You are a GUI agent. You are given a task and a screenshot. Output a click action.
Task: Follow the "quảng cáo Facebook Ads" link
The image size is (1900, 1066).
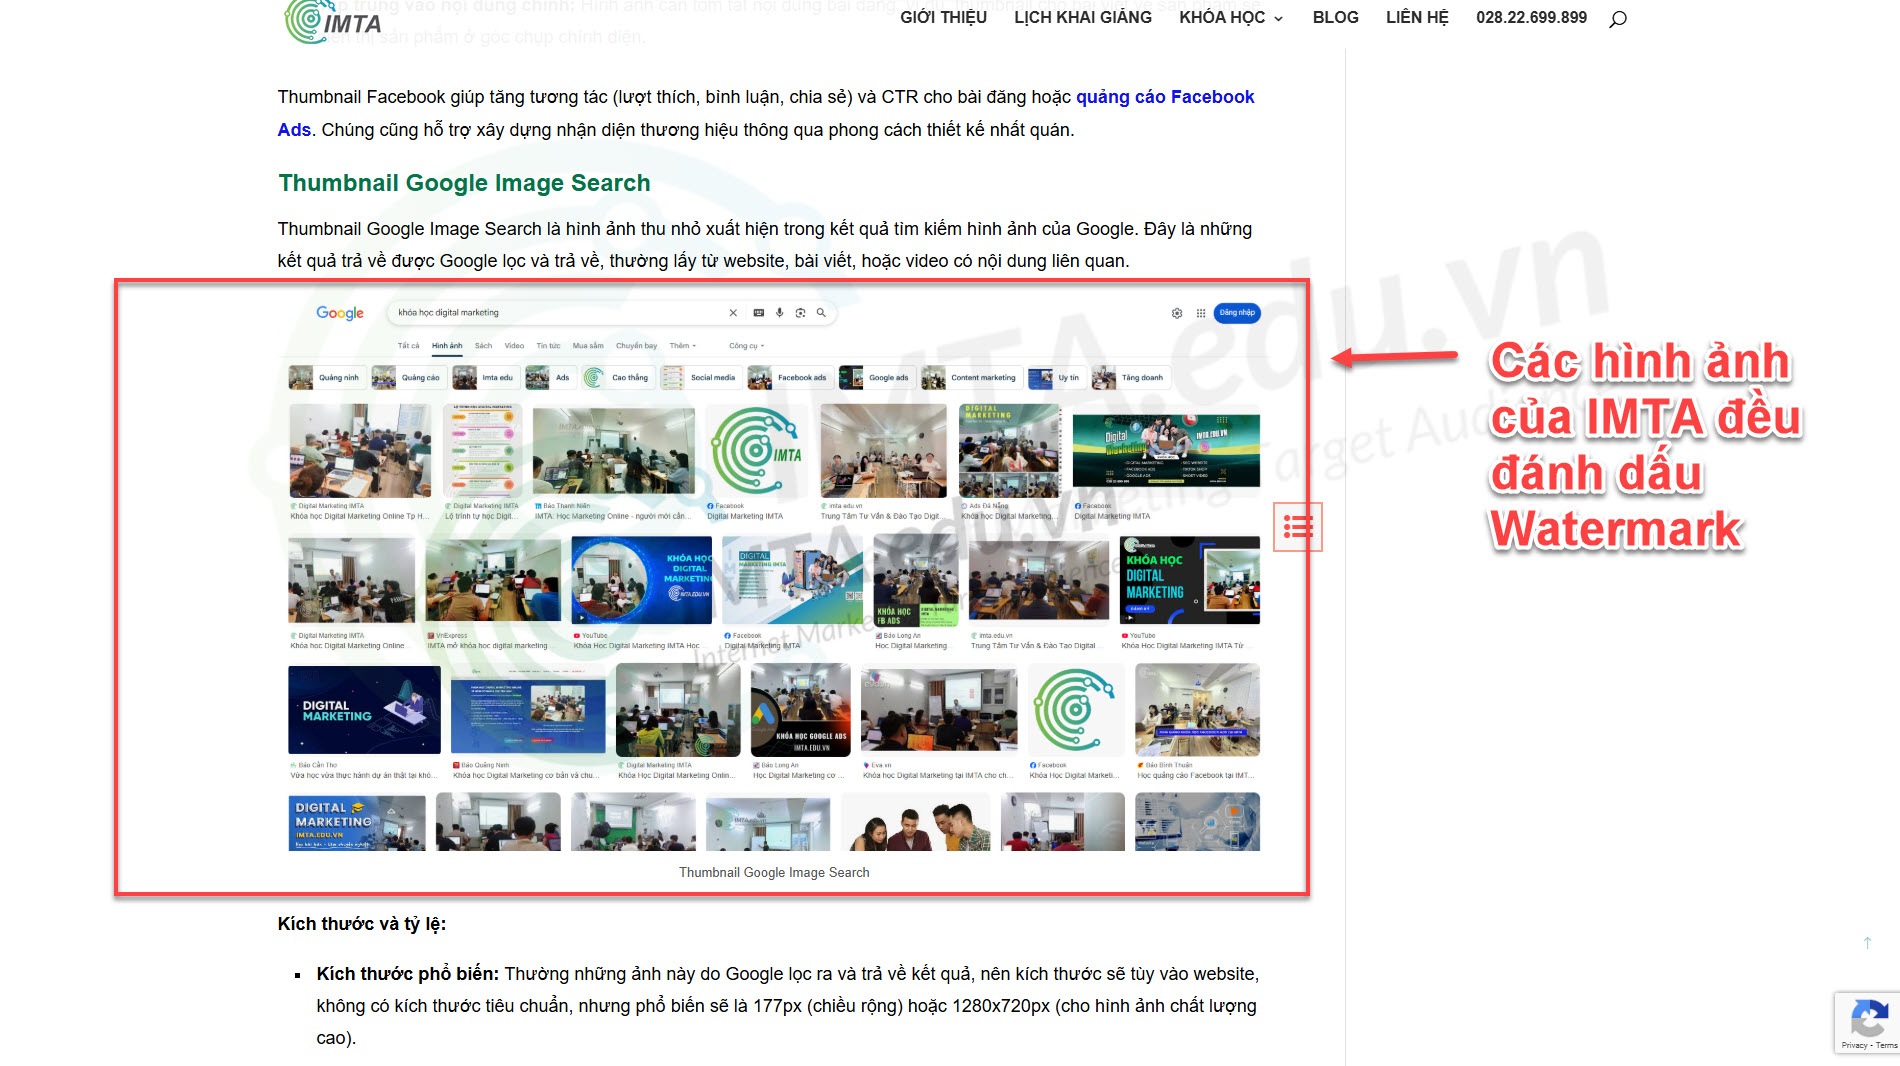click(1165, 97)
